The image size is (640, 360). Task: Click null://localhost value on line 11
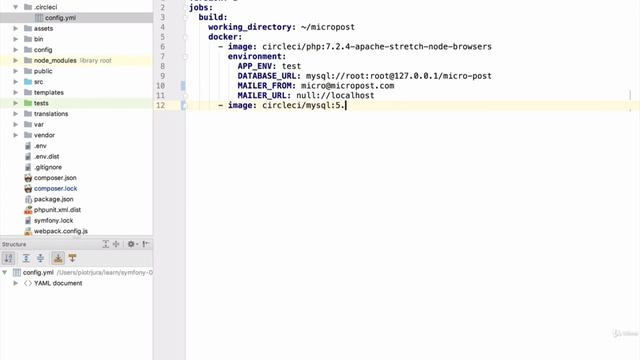335,96
